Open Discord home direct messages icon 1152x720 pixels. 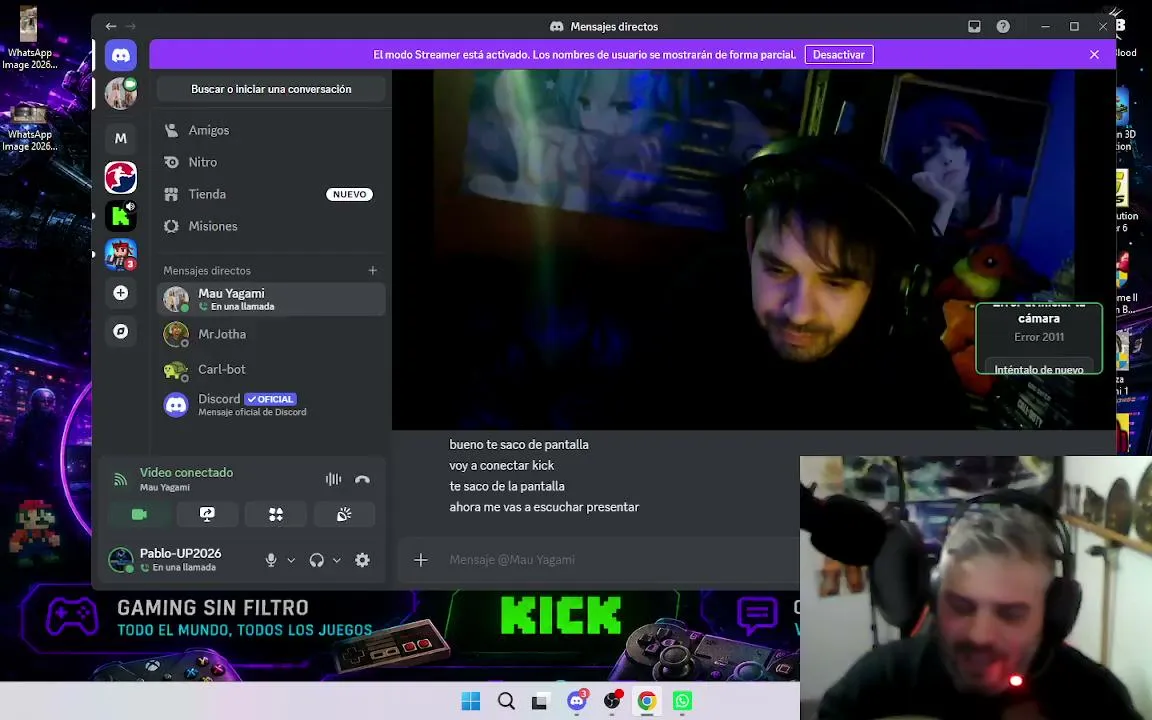[x=120, y=55]
